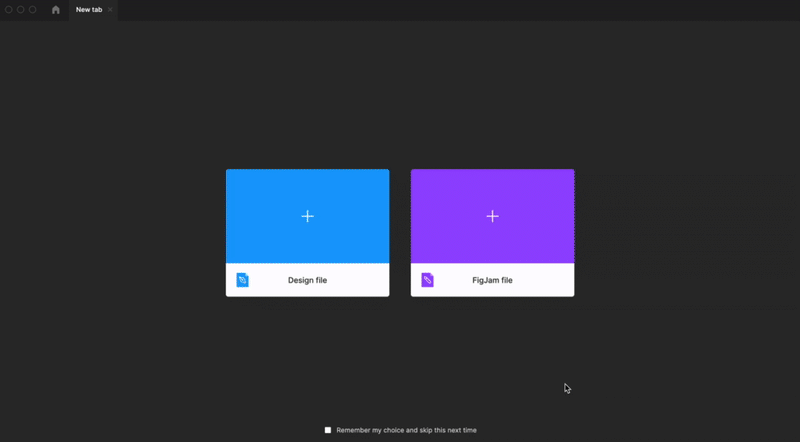
Task: Click 'Remember my choice and skip this next time' text
Action: (406, 430)
